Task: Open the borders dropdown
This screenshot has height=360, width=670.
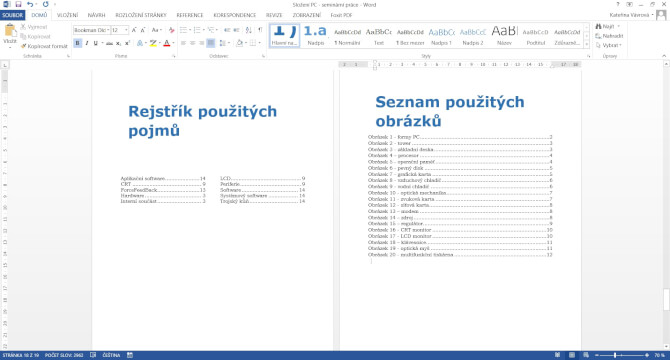Action: pyautogui.click(x=259, y=43)
